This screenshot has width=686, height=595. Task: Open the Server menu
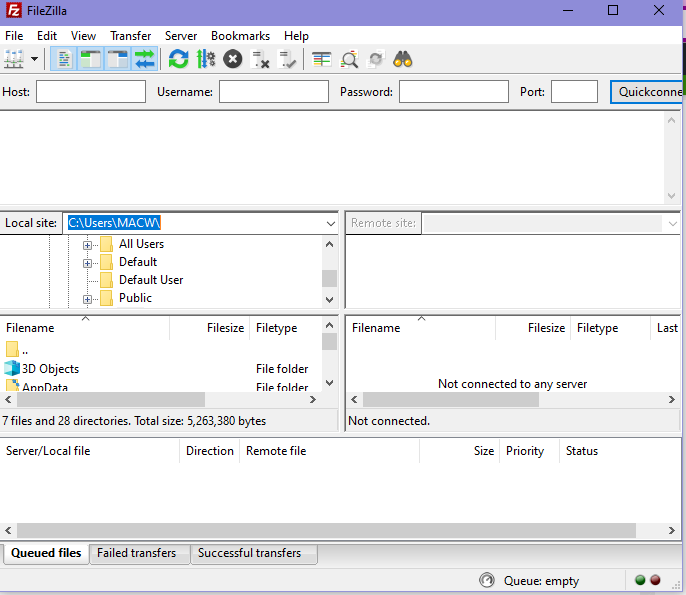pyautogui.click(x=181, y=36)
